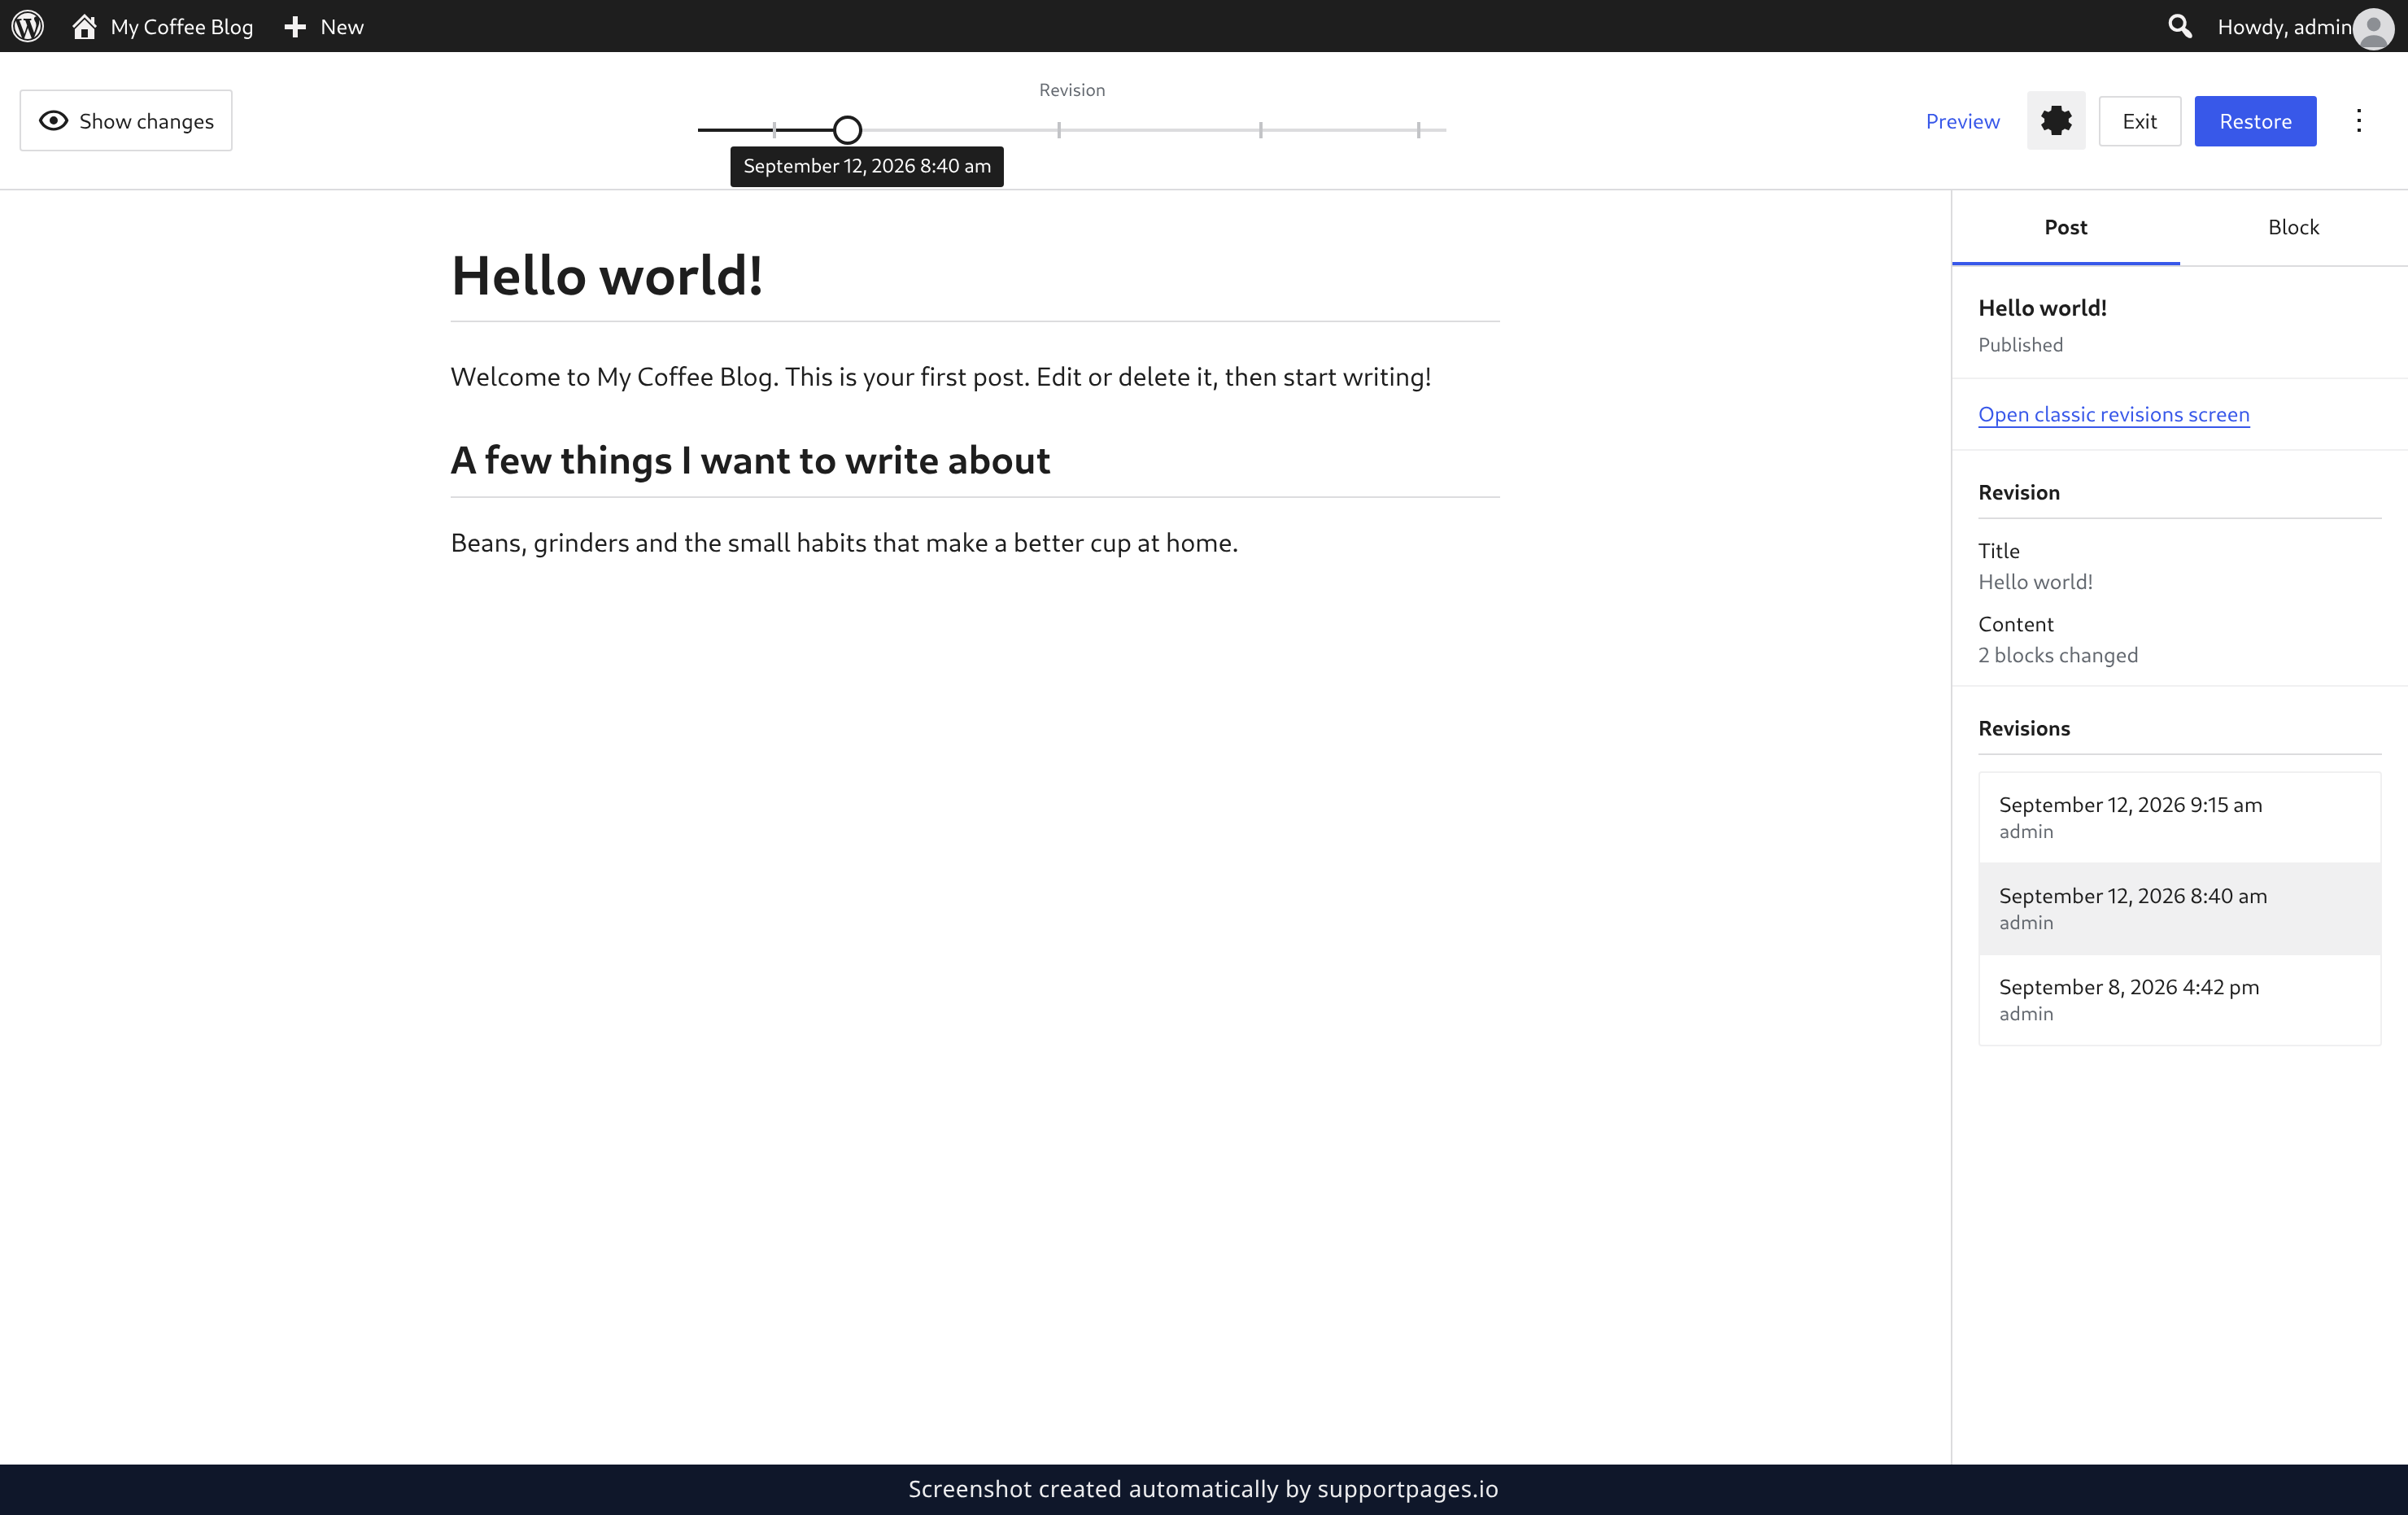Restore the selected revision
The height and width of the screenshot is (1515, 2408).
[2255, 121]
